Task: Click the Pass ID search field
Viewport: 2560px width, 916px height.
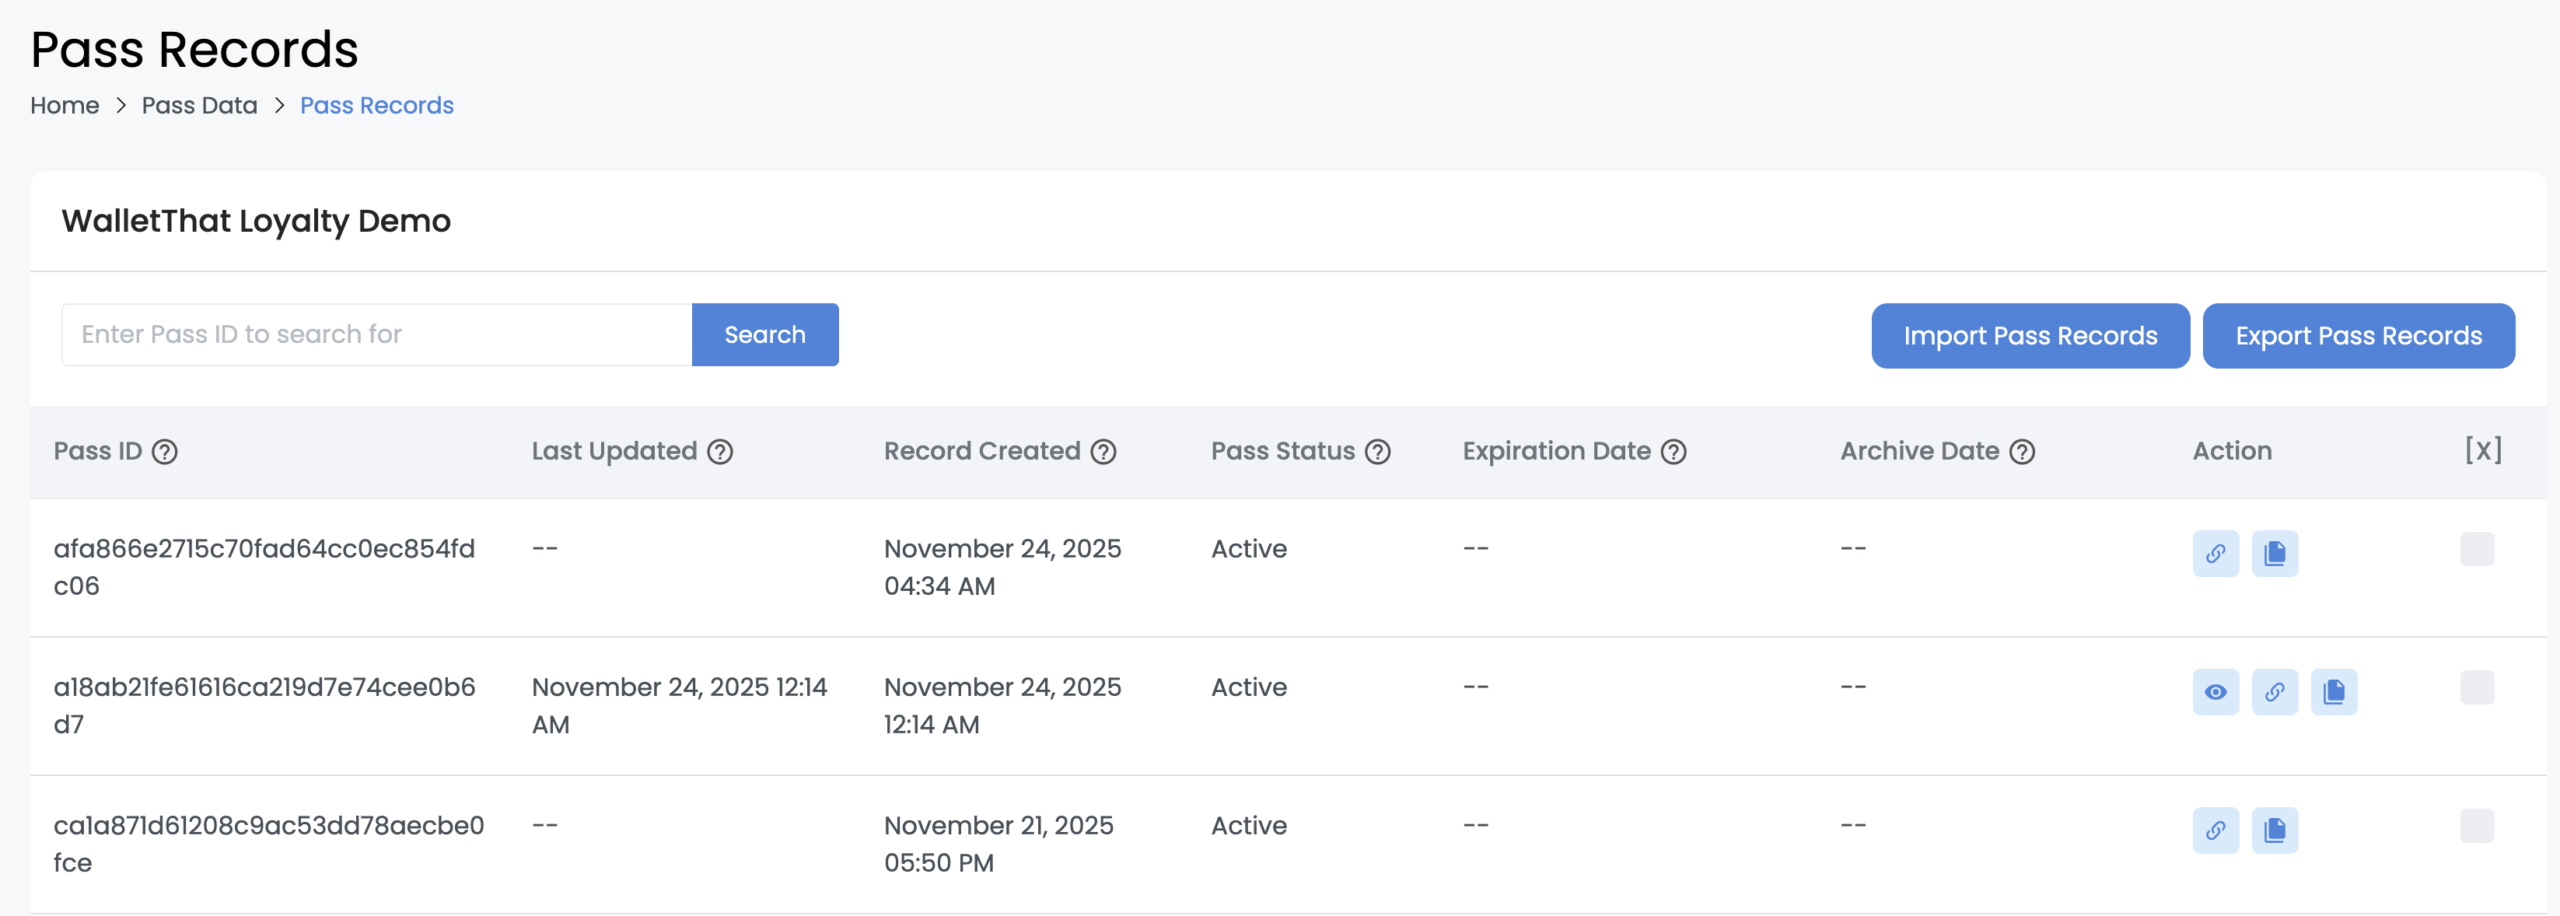Action: [375, 334]
